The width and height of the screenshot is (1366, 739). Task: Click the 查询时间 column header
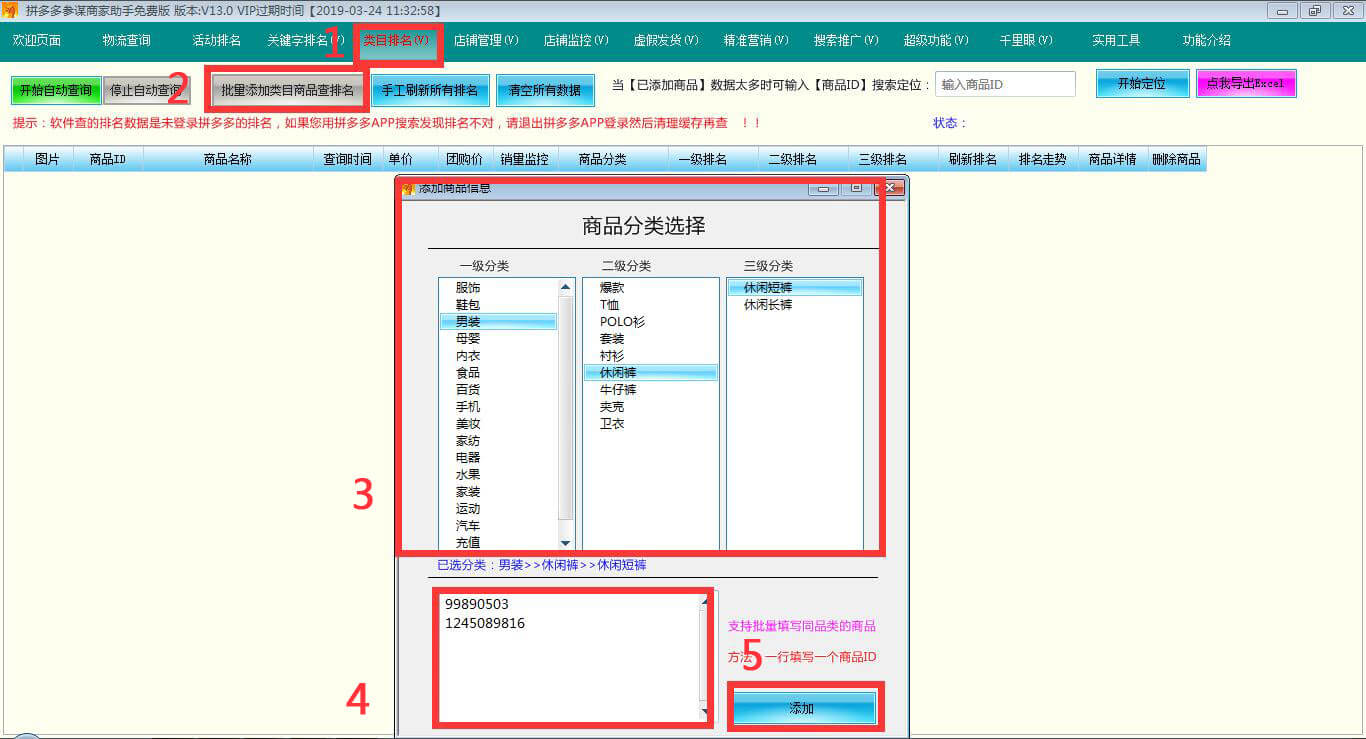[347, 159]
